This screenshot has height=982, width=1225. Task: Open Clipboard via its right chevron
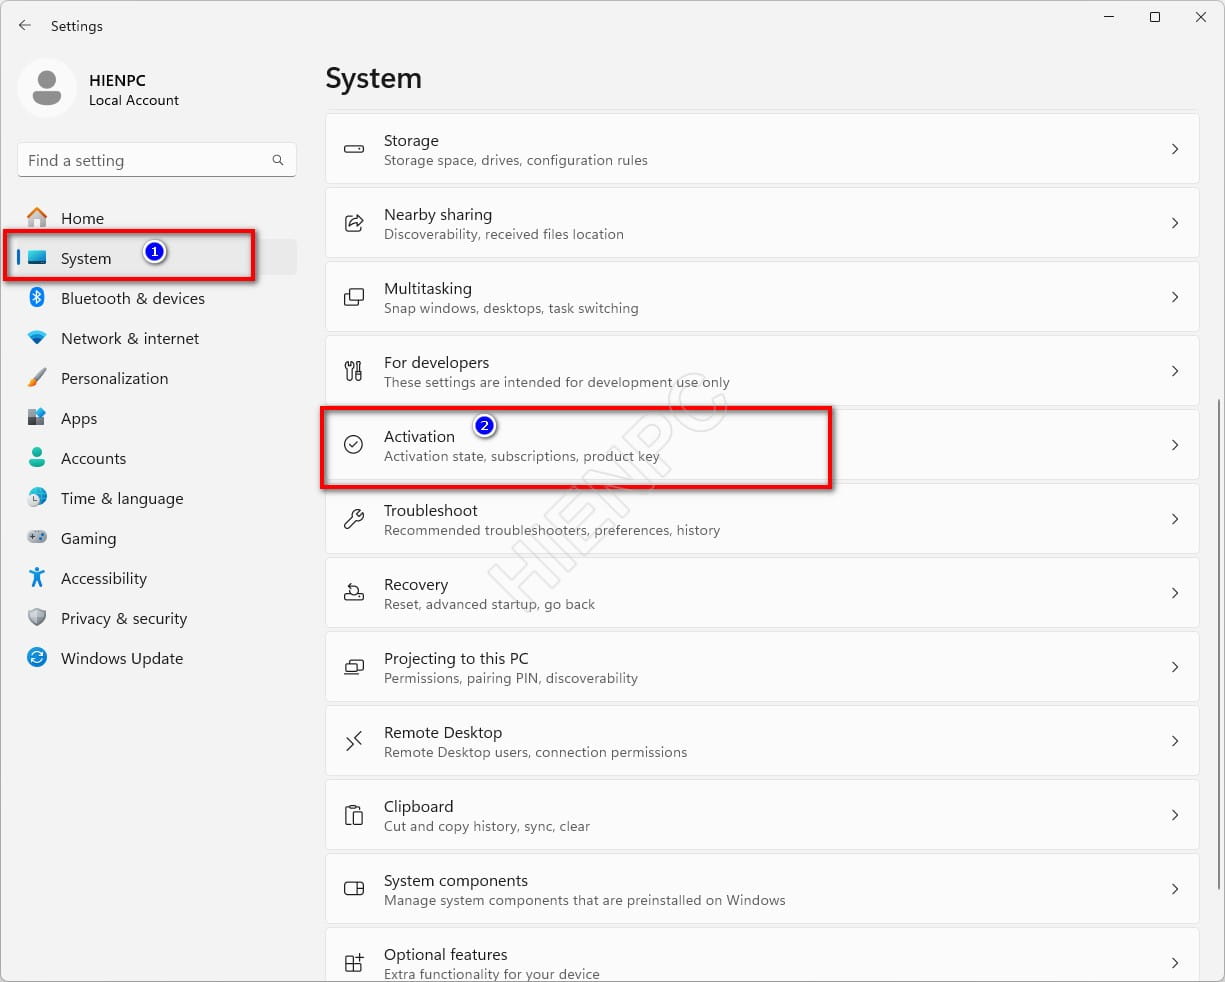click(1175, 815)
